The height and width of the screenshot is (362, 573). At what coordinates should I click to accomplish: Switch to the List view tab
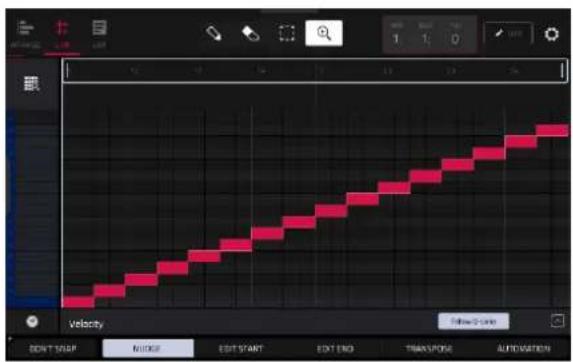[x=99, y=34]
